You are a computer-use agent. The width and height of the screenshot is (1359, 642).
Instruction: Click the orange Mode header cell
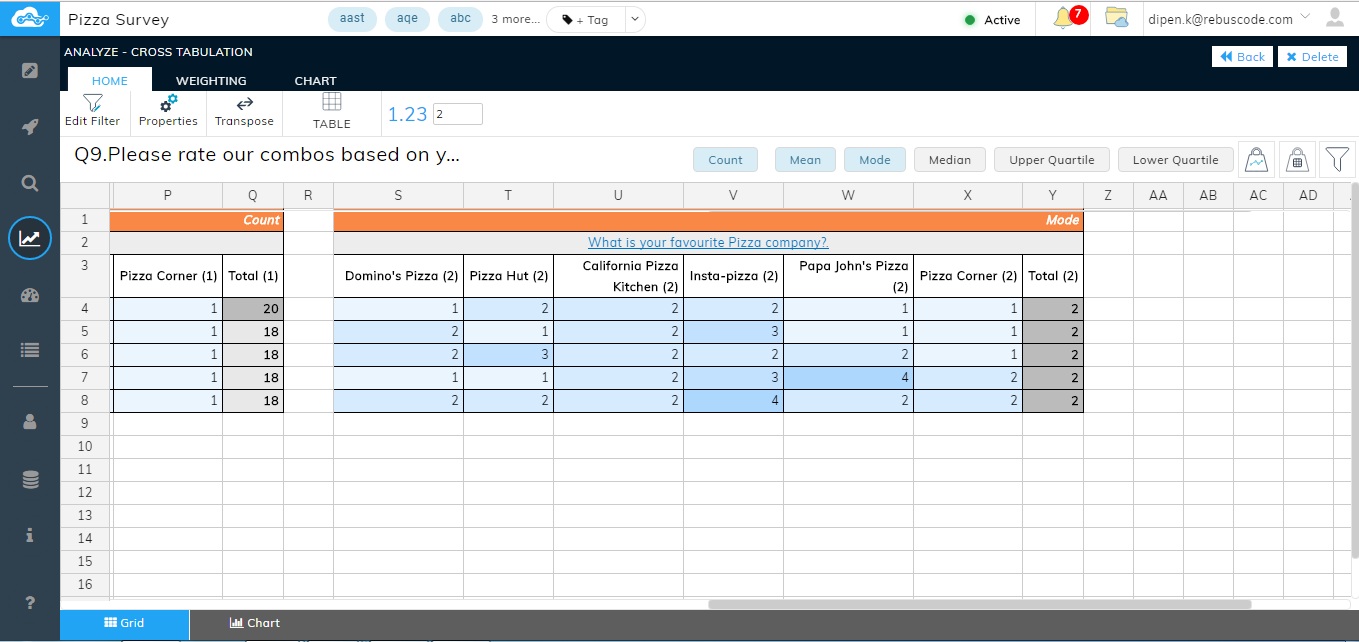[x=708, y=220]
